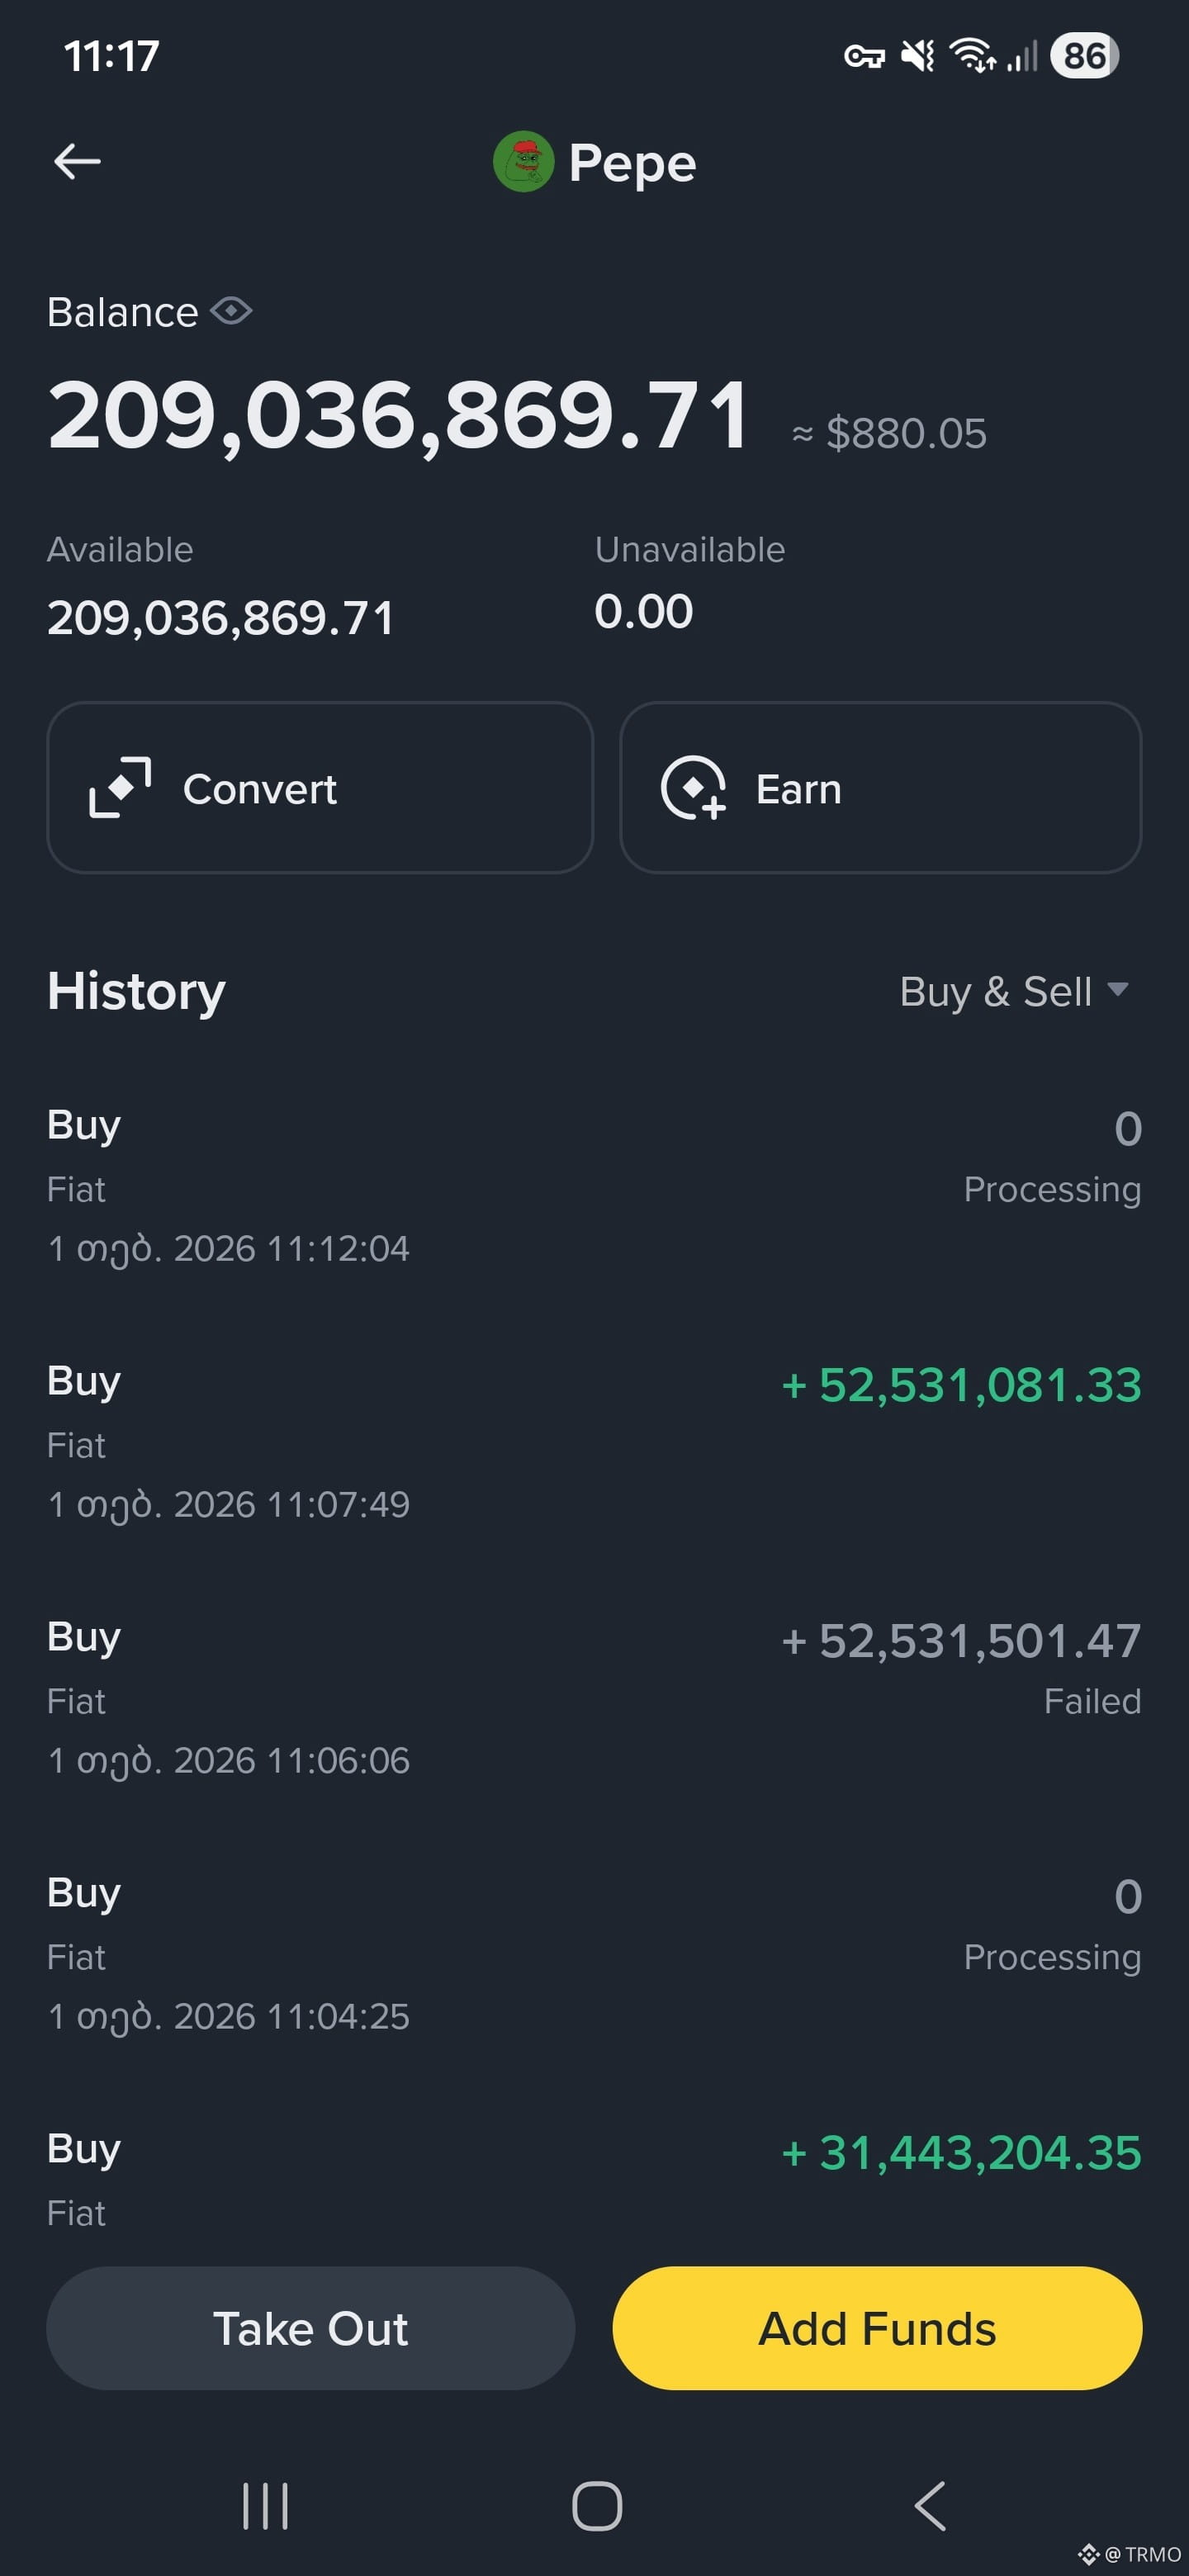The width and height of the screenshot is (1189, 2576).
Task: Tap the Earn plus-coin icon
Action: coord(693,788)
